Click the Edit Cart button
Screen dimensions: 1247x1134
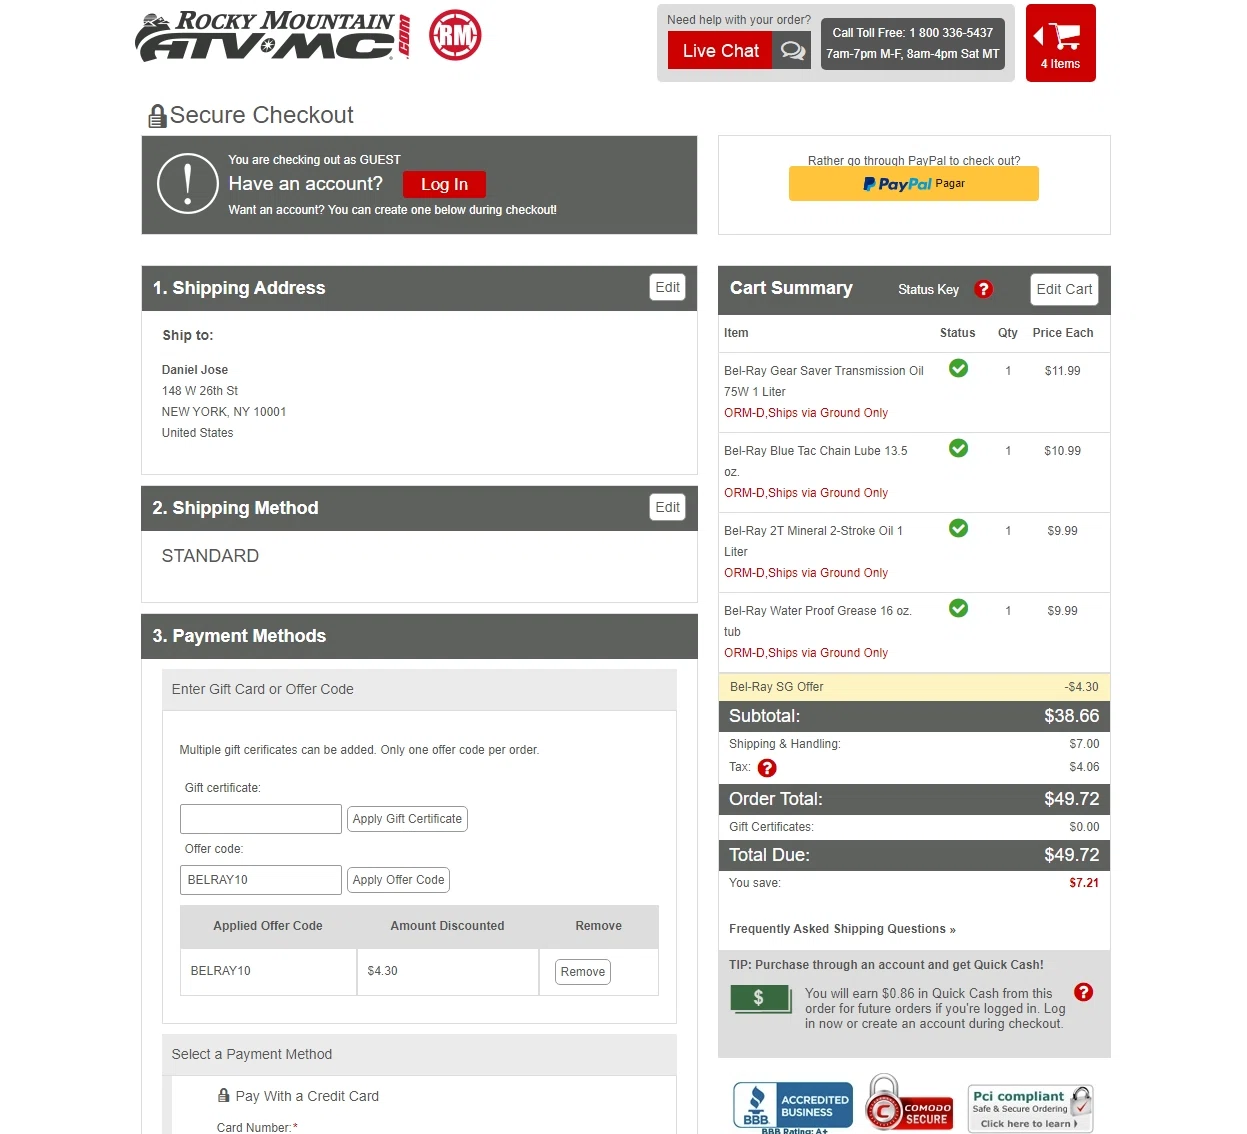1064,289
